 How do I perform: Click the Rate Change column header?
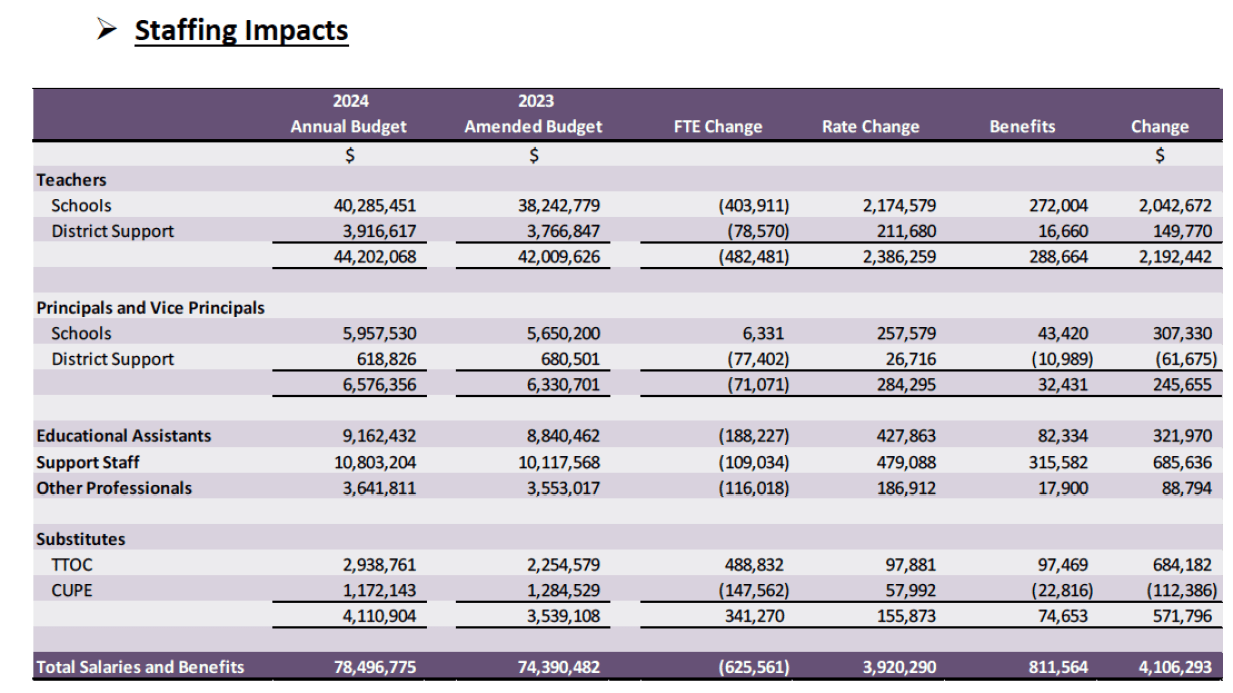(870, 127)
